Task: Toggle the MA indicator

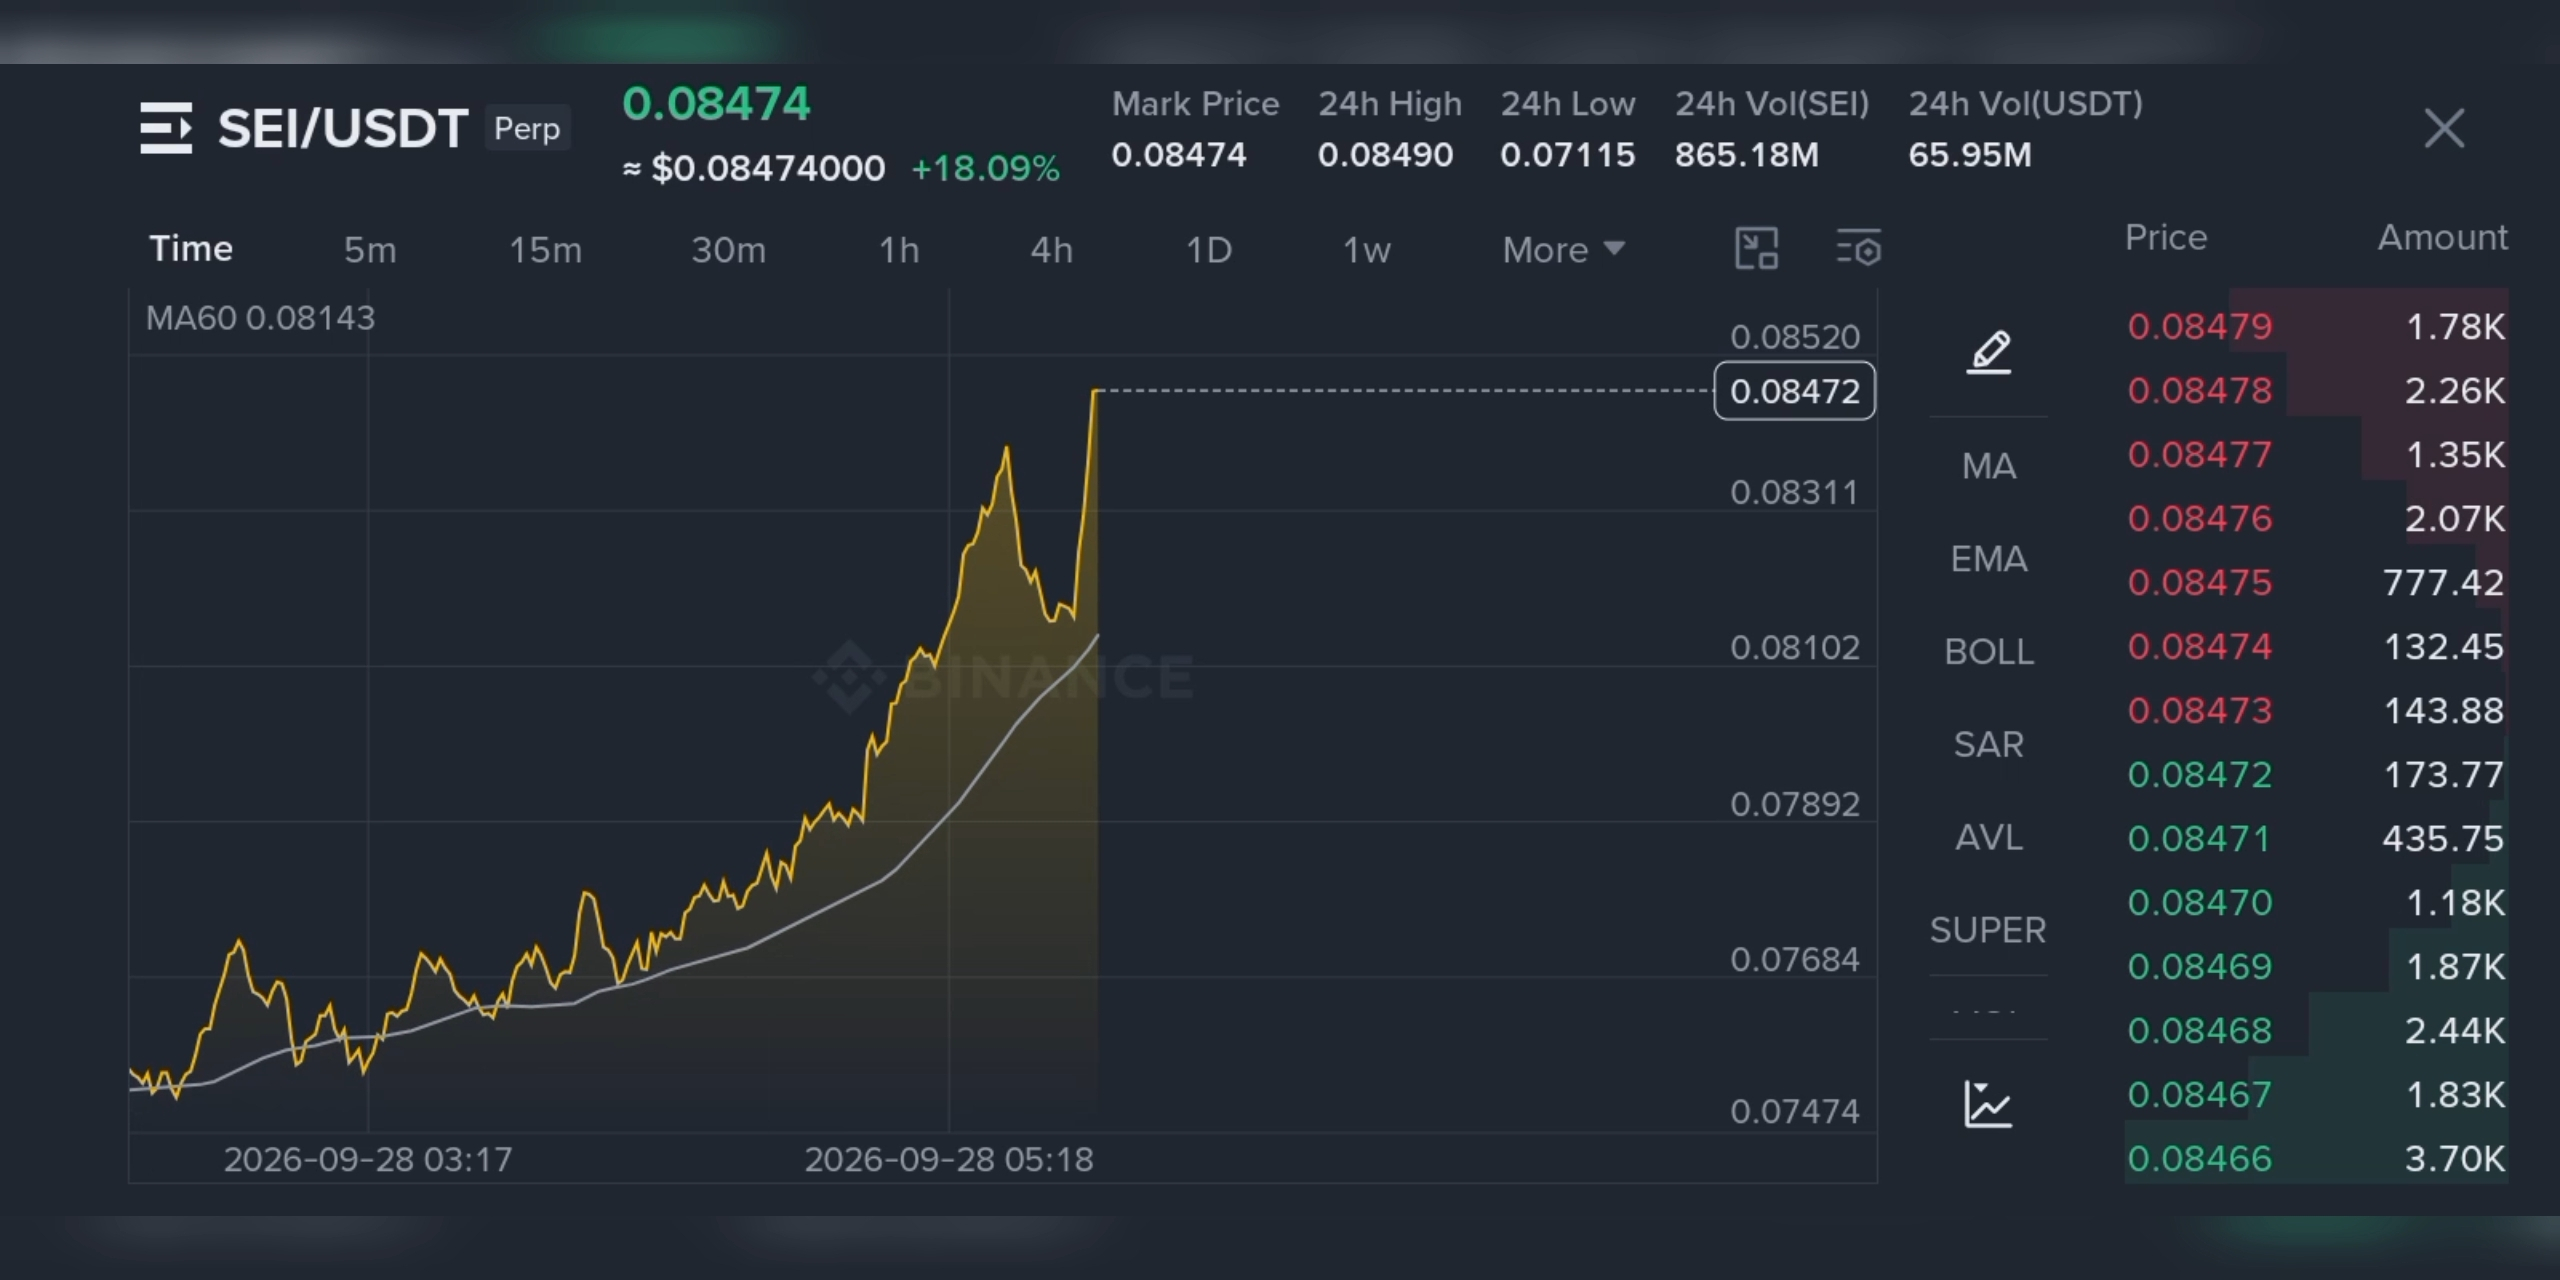Action: 1989,466
